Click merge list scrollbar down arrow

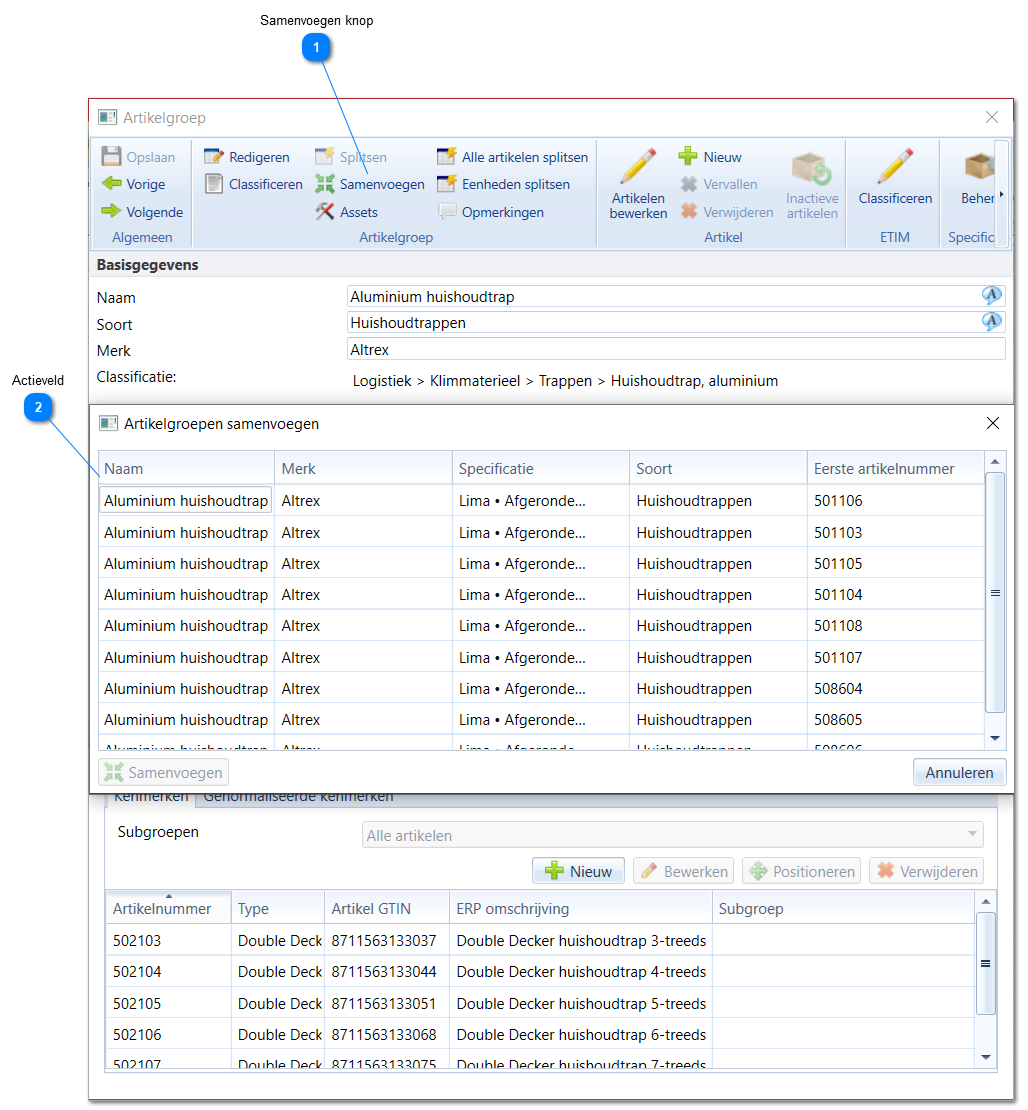(x=995, y=738)
